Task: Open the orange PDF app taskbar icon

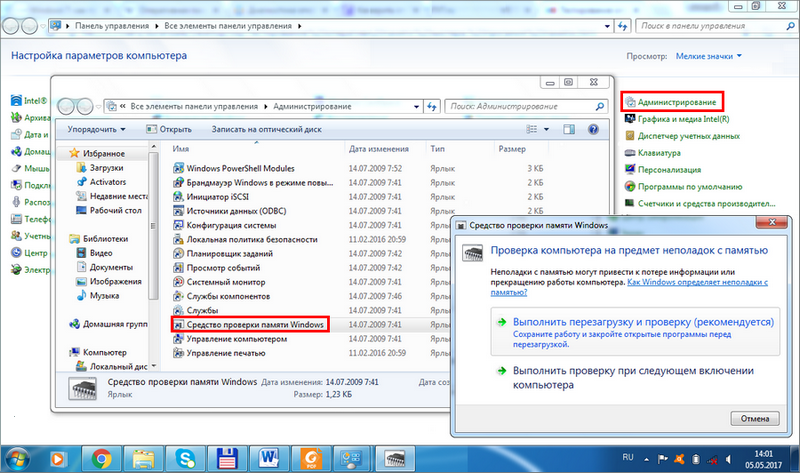Action: [x=311, y=459]
